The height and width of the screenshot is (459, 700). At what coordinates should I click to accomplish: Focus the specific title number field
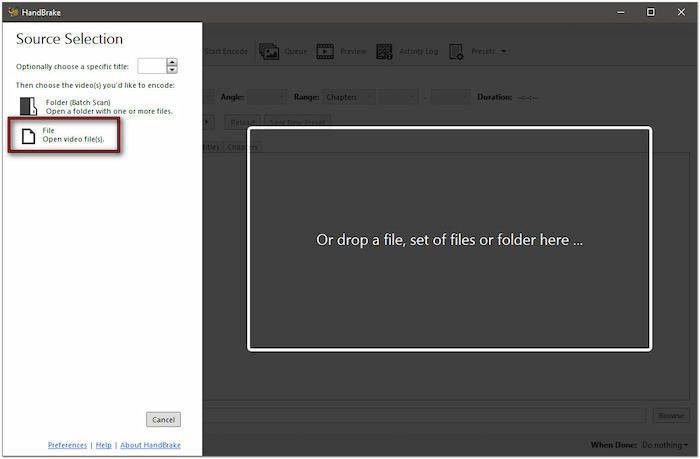point(152,66)
